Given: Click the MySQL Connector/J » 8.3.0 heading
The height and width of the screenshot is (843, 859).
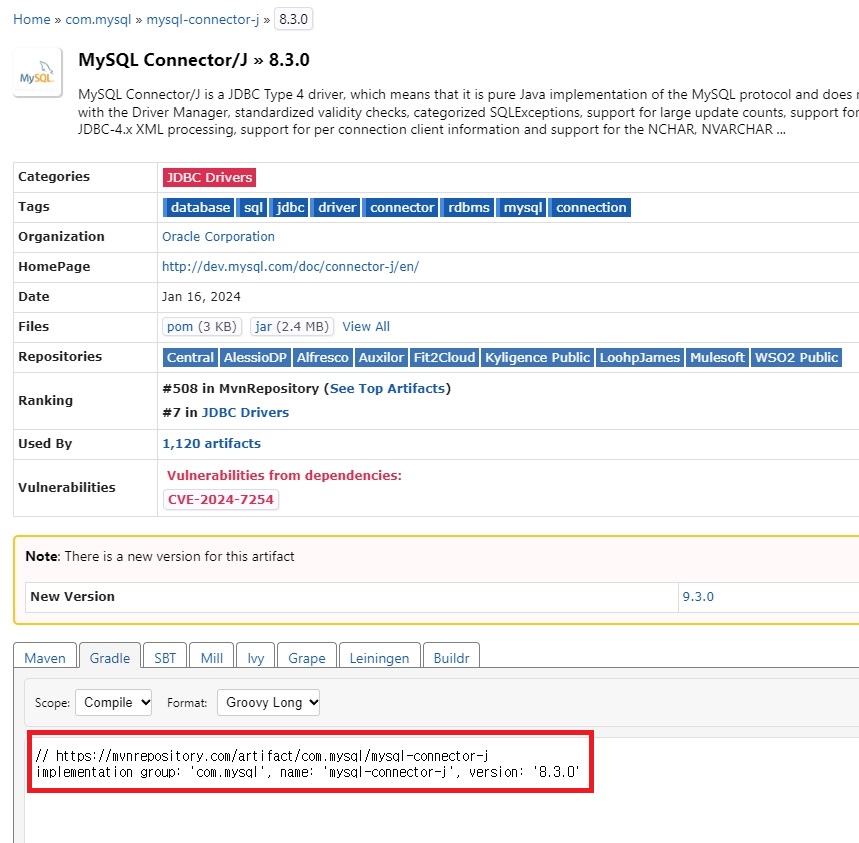Looking at the screenshot, I should click(x=194, y=60).
